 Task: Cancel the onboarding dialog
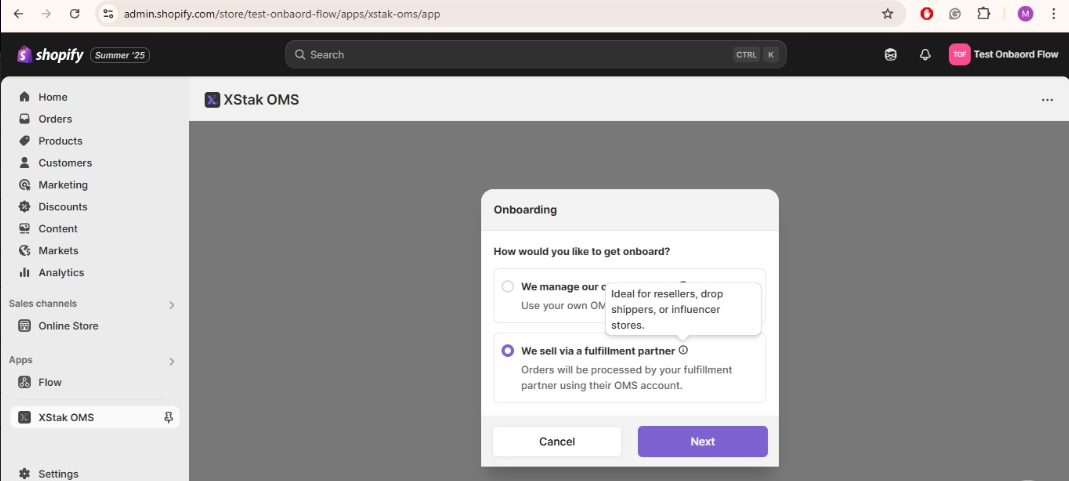coord(557,441)
